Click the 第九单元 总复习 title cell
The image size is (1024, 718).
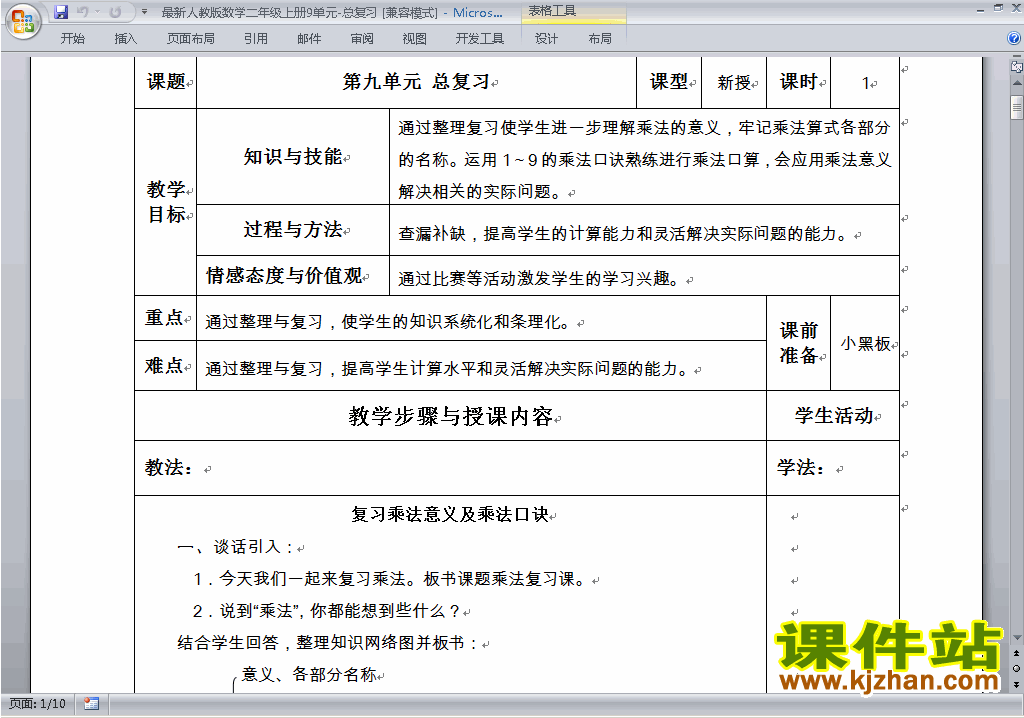pos(417,82)
